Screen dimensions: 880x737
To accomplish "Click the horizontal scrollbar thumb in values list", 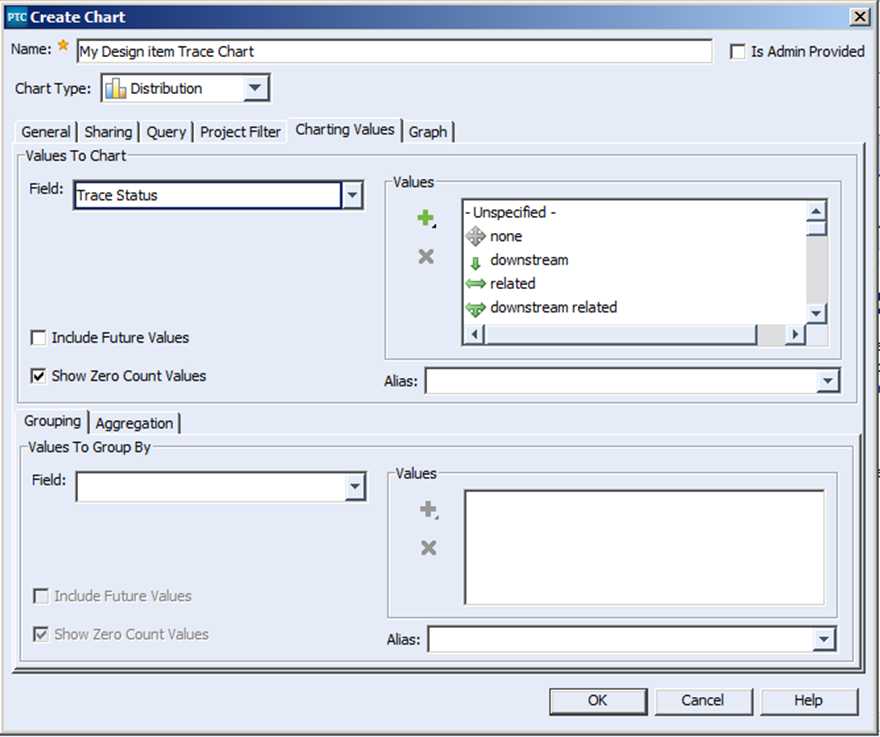I will (621, 335).
